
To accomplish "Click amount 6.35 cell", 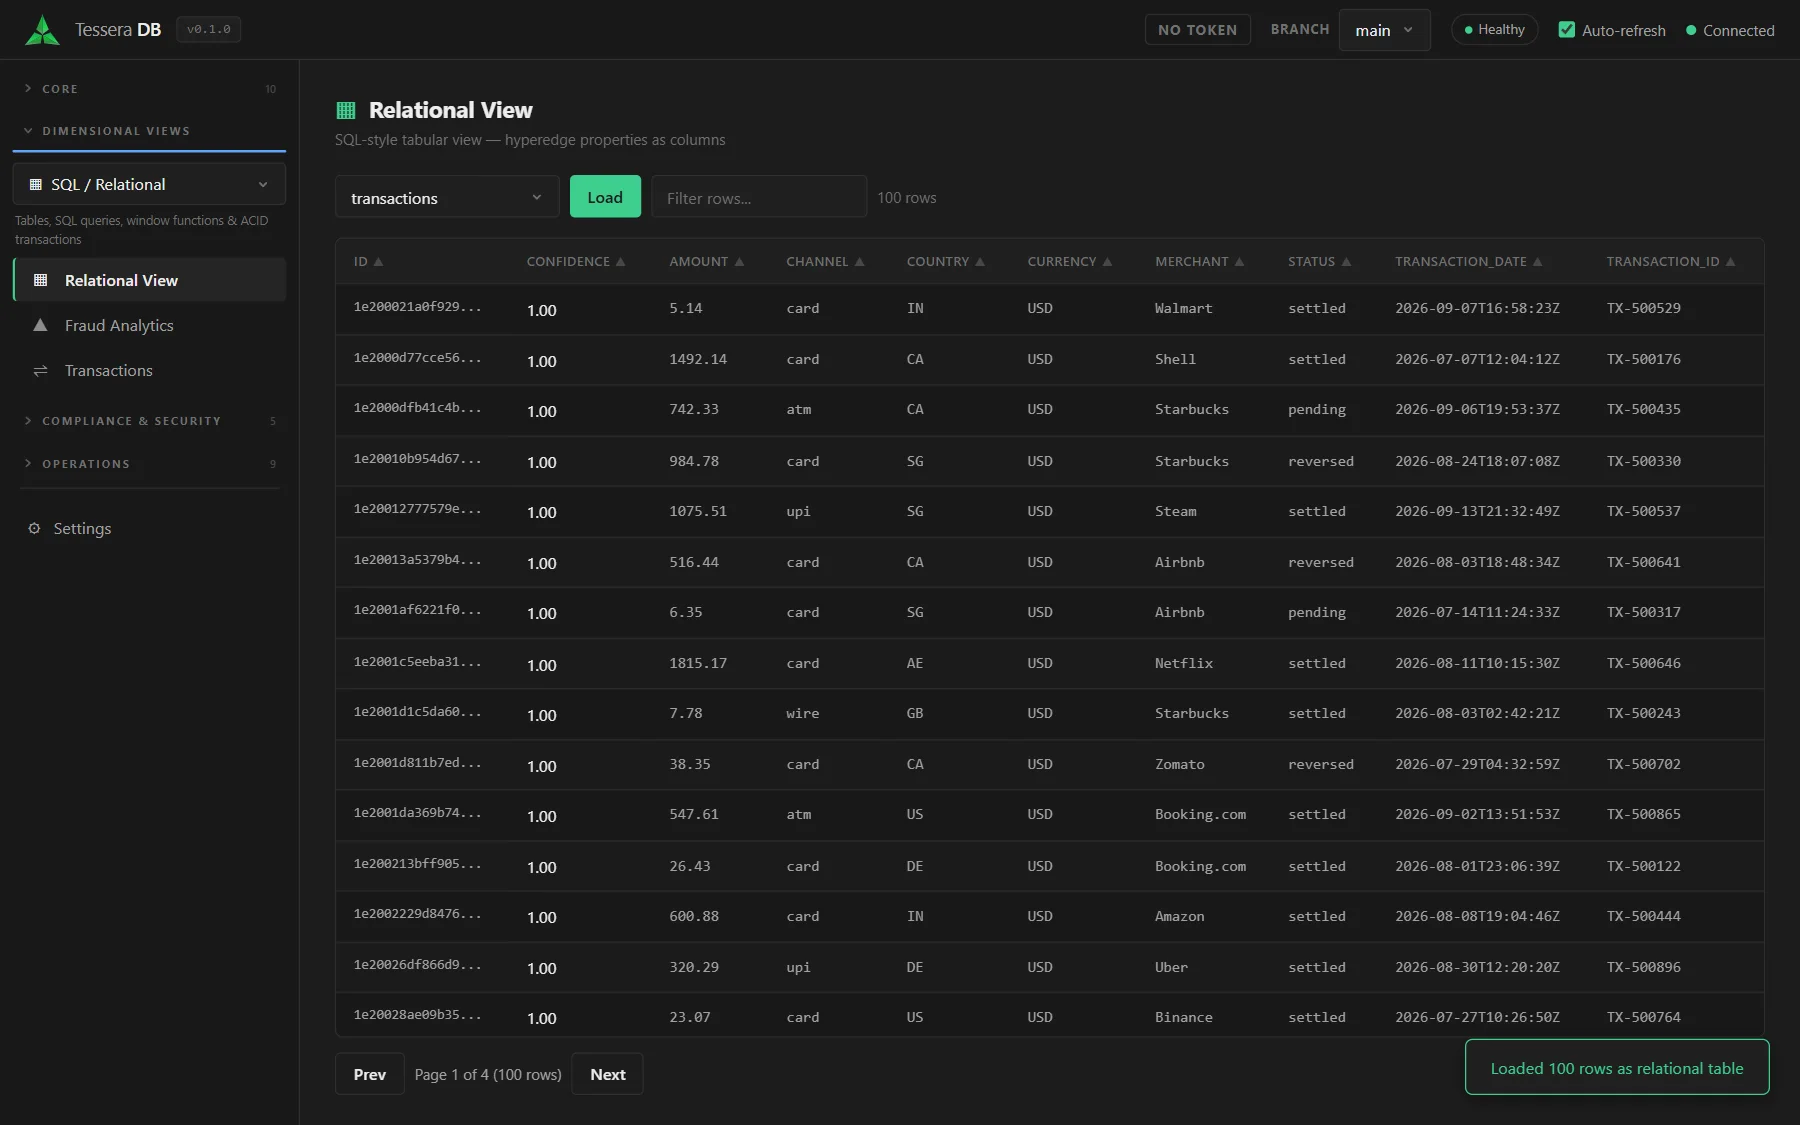I will [685, 612].
